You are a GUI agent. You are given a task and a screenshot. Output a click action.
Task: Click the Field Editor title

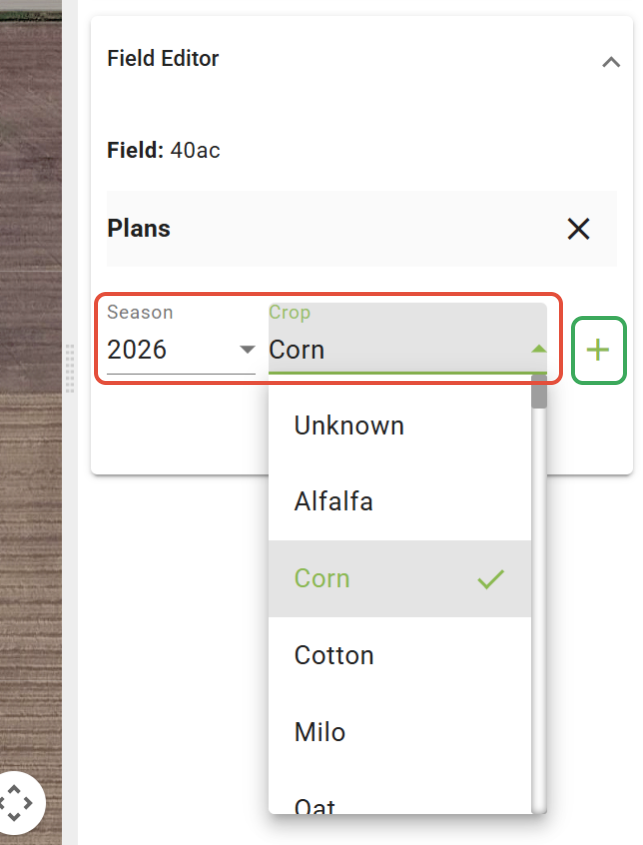(163, 59)
